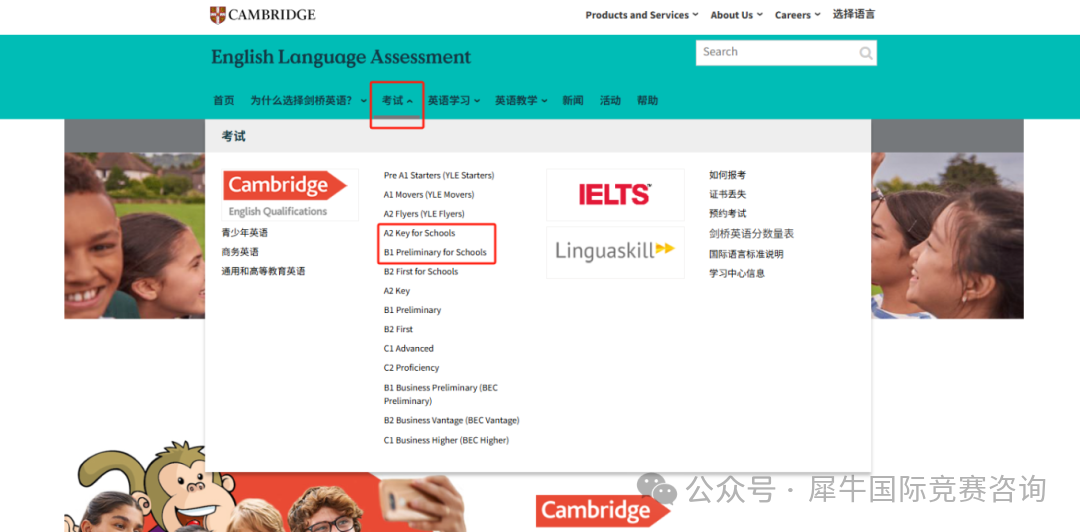Open C1 Advanced exam link
The image size is (1080, 532).
[x=408, y=348]
